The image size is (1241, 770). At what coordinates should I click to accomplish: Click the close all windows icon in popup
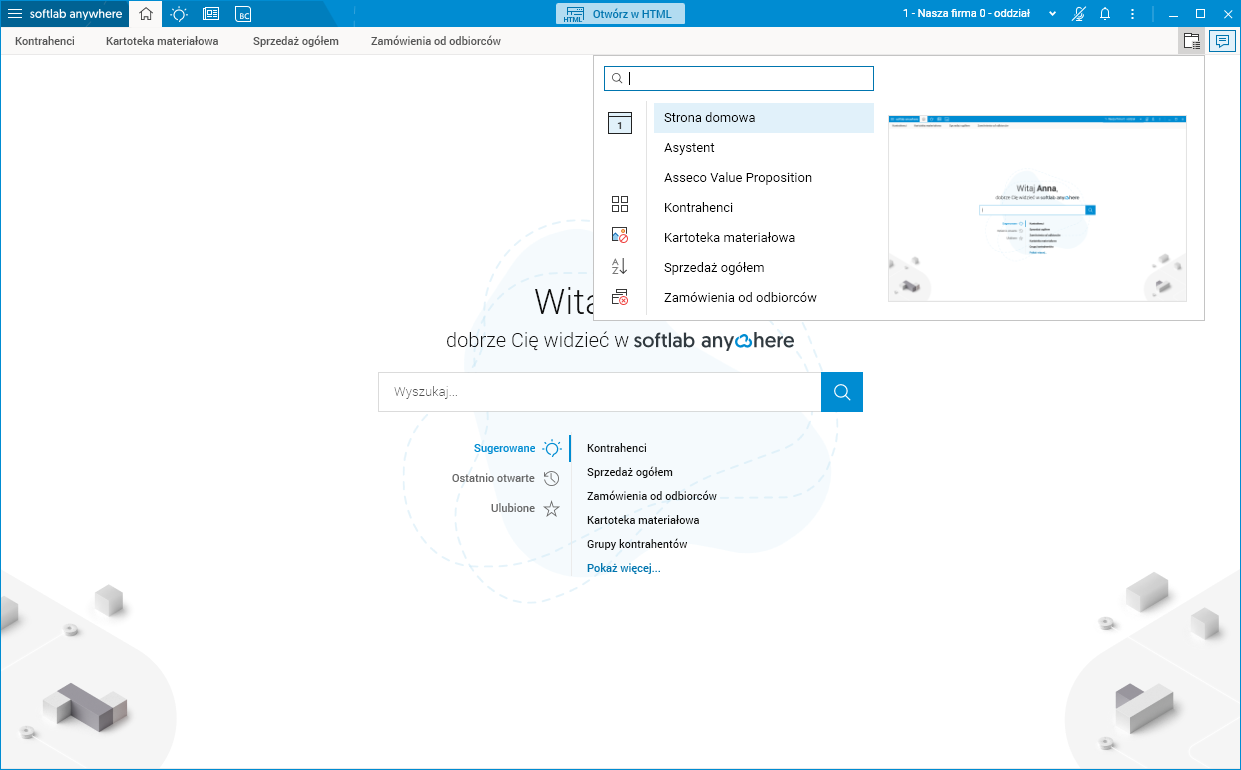pos(620,297)
